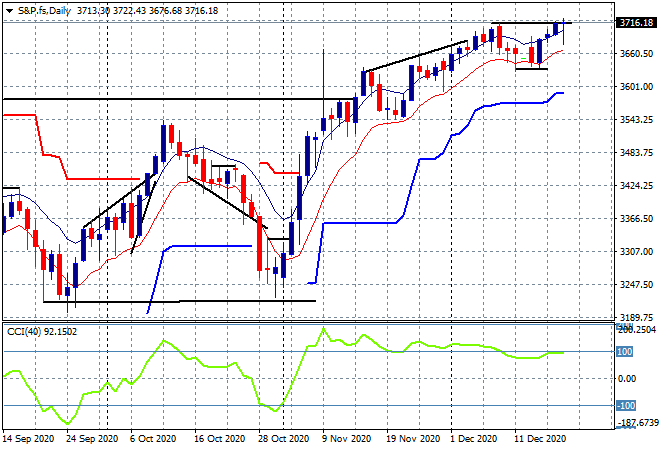This screenshot has width=660, height=450.
Task: Click the 3483.75 price axis label
Action: [x=636, y=152]
